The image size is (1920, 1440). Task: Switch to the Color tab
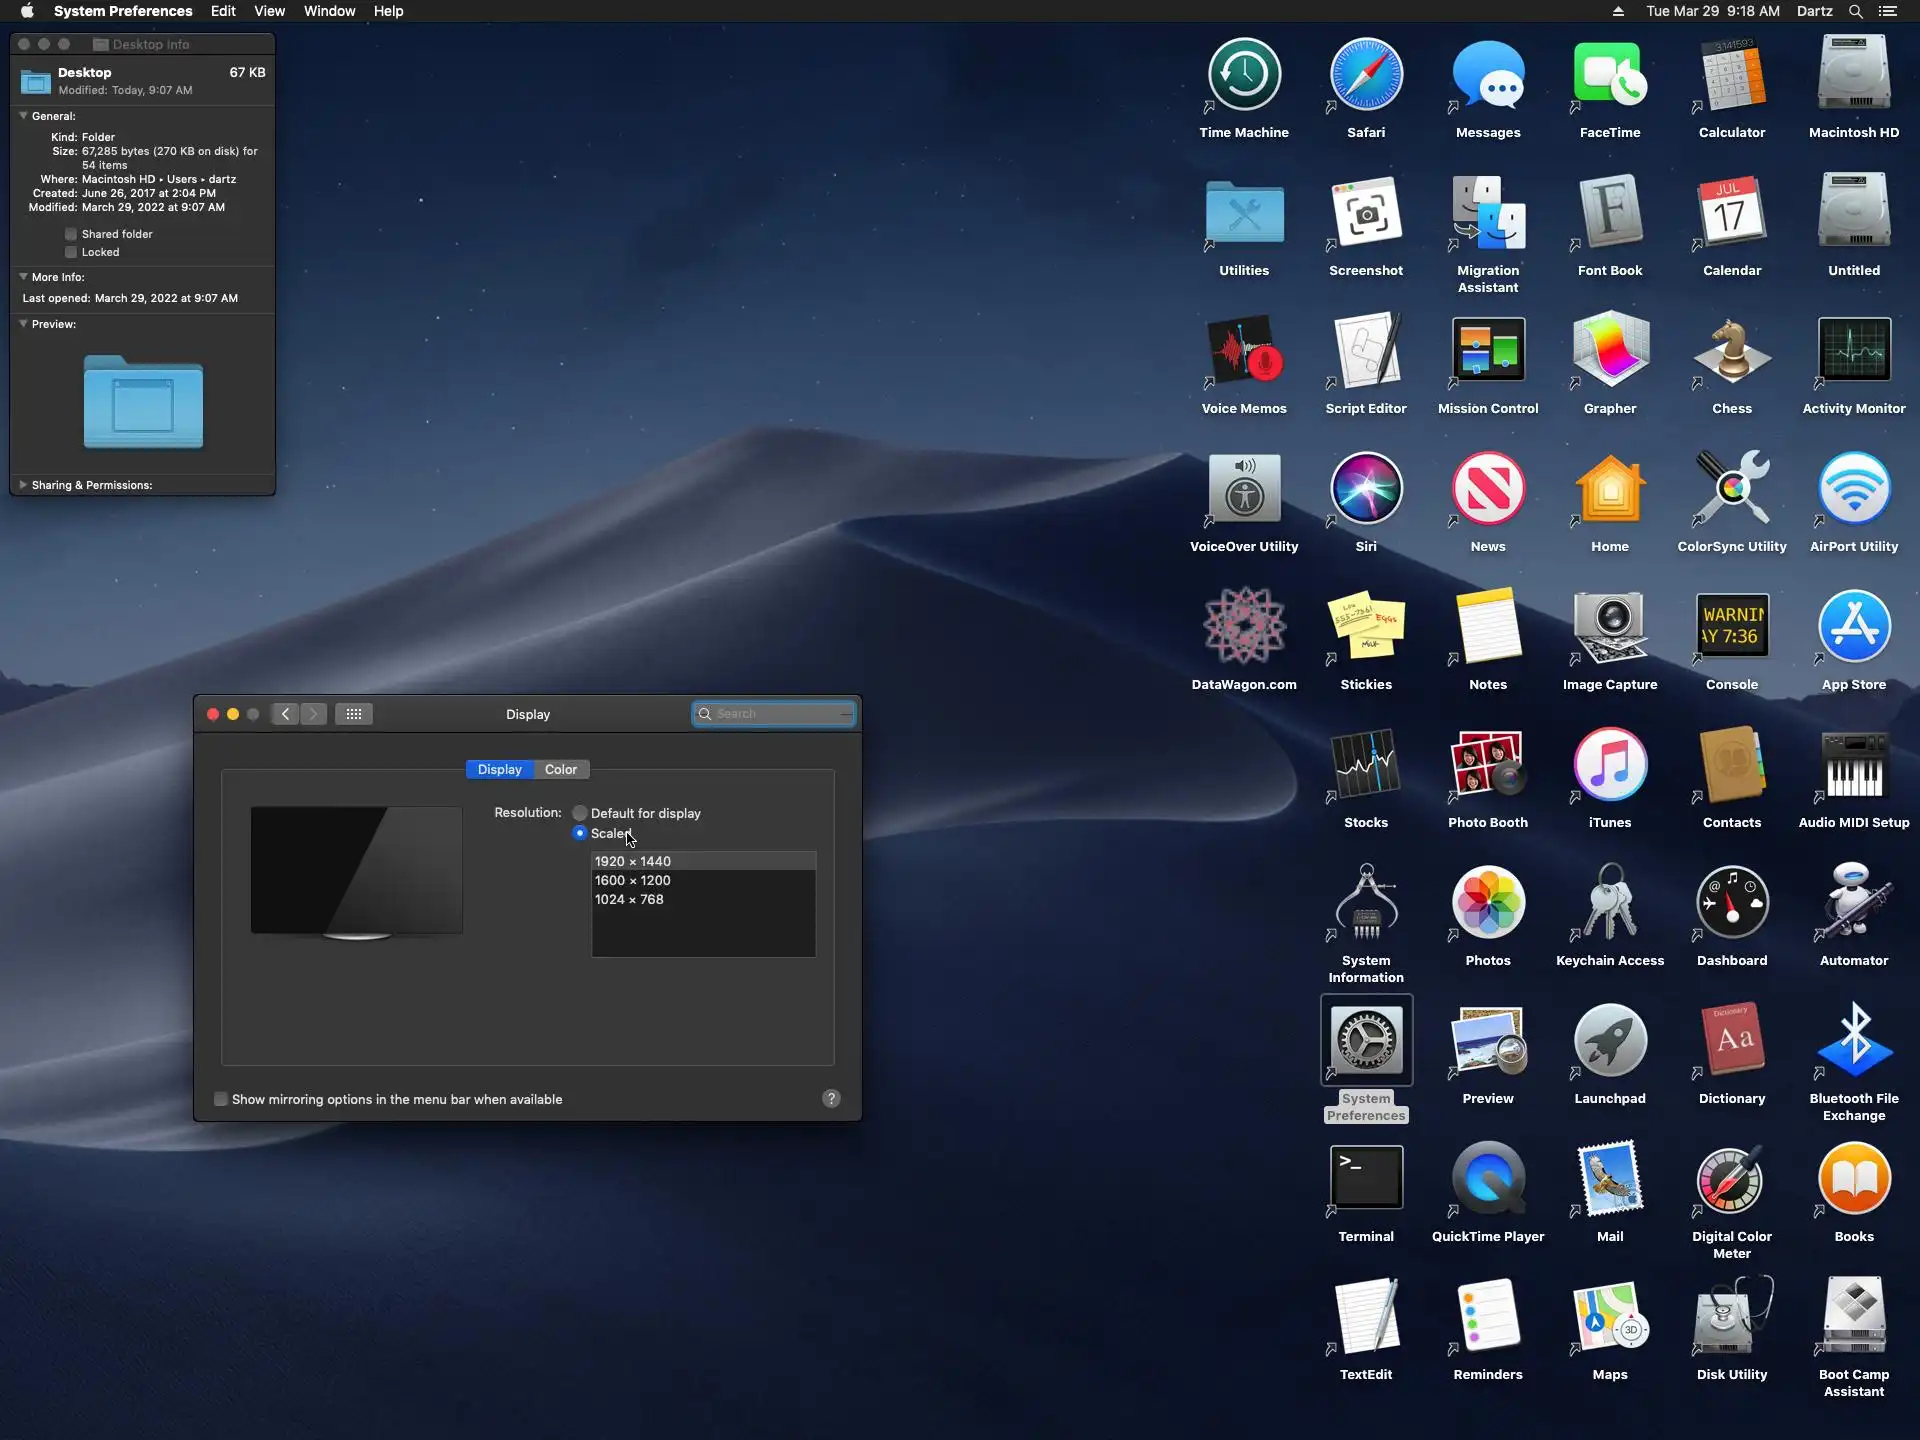560,770
